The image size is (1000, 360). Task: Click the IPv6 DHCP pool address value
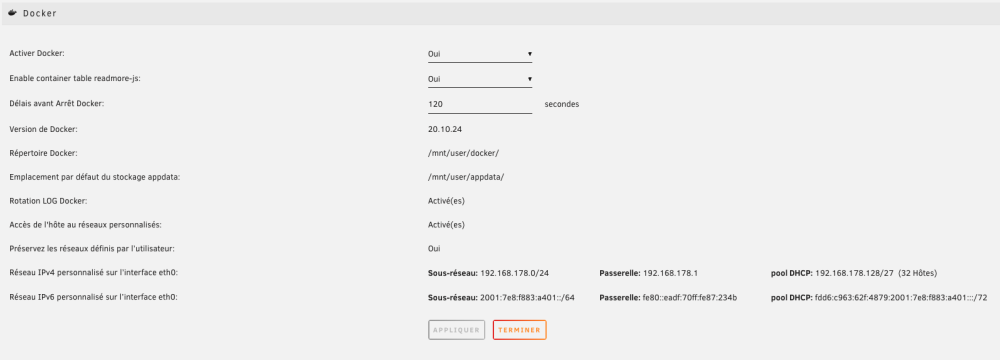[x=901, y=297]
